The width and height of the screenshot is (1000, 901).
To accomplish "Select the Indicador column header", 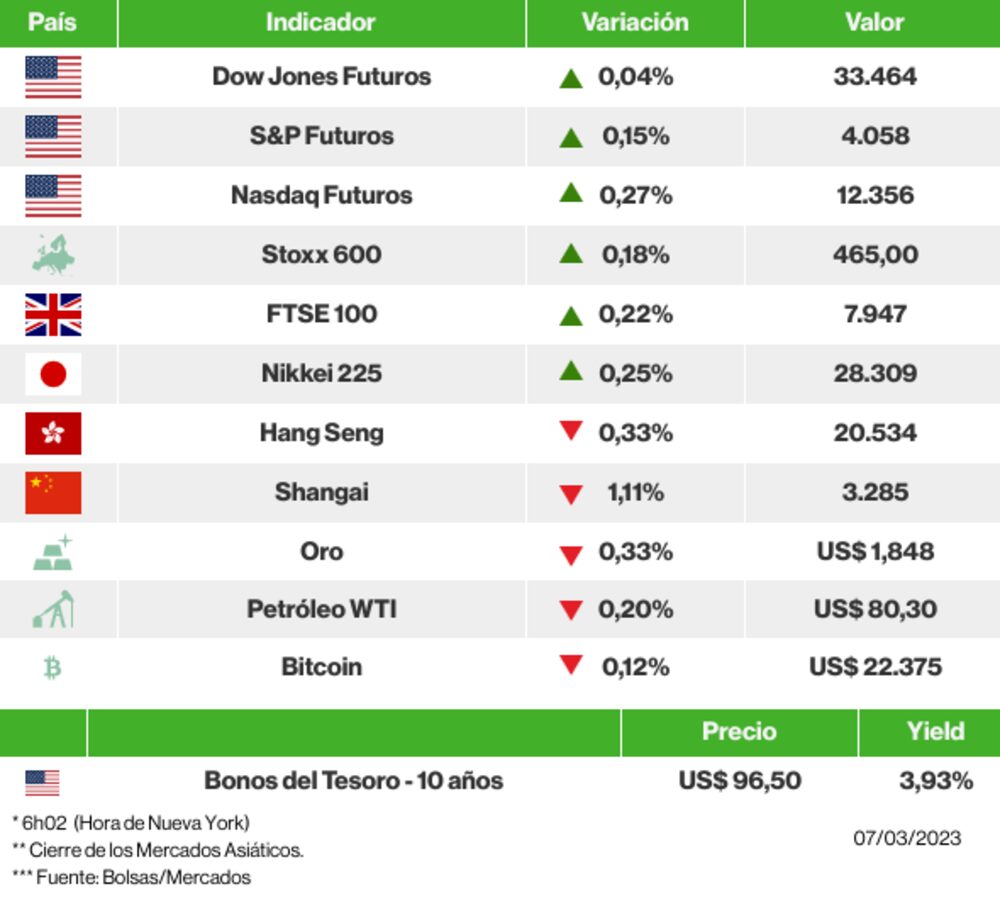I will click(321, 22).
